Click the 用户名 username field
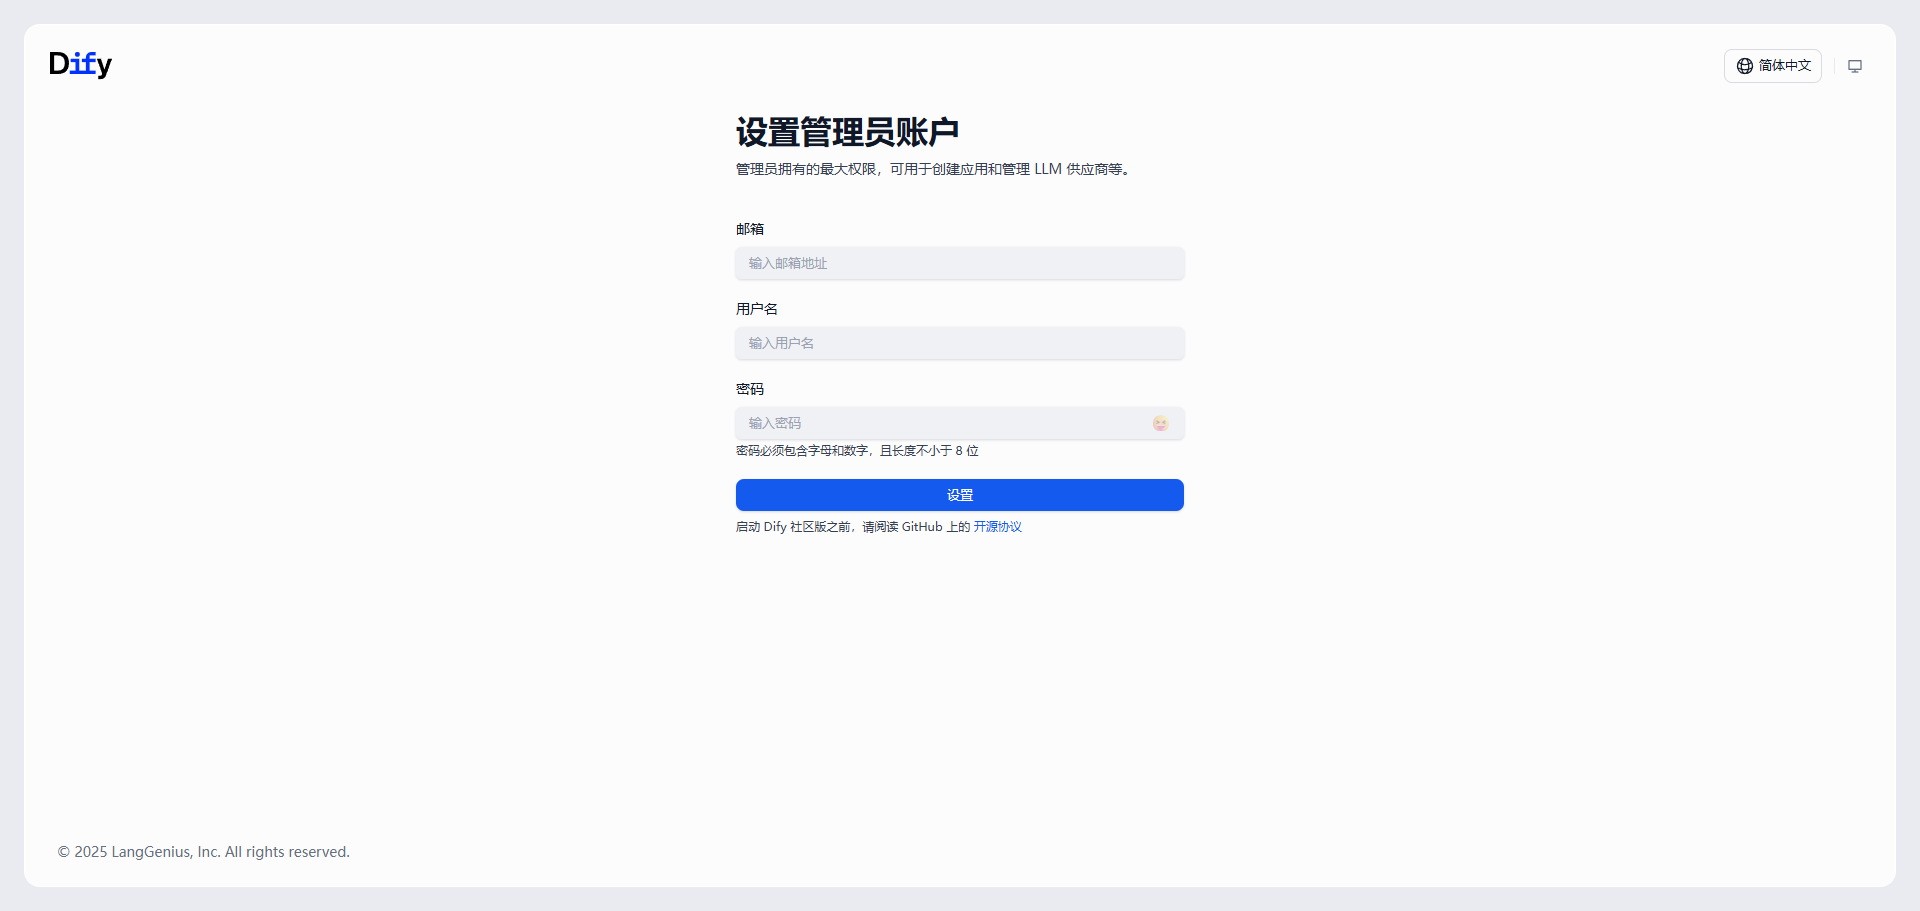The height and width of the screenshot is (911, 1920). [959, 343]
